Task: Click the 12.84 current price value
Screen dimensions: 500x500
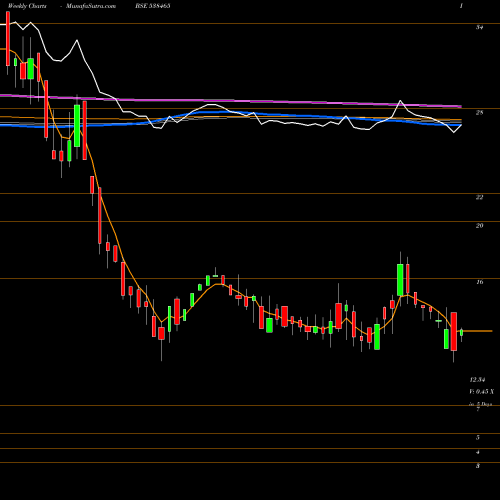Action: 478,380
